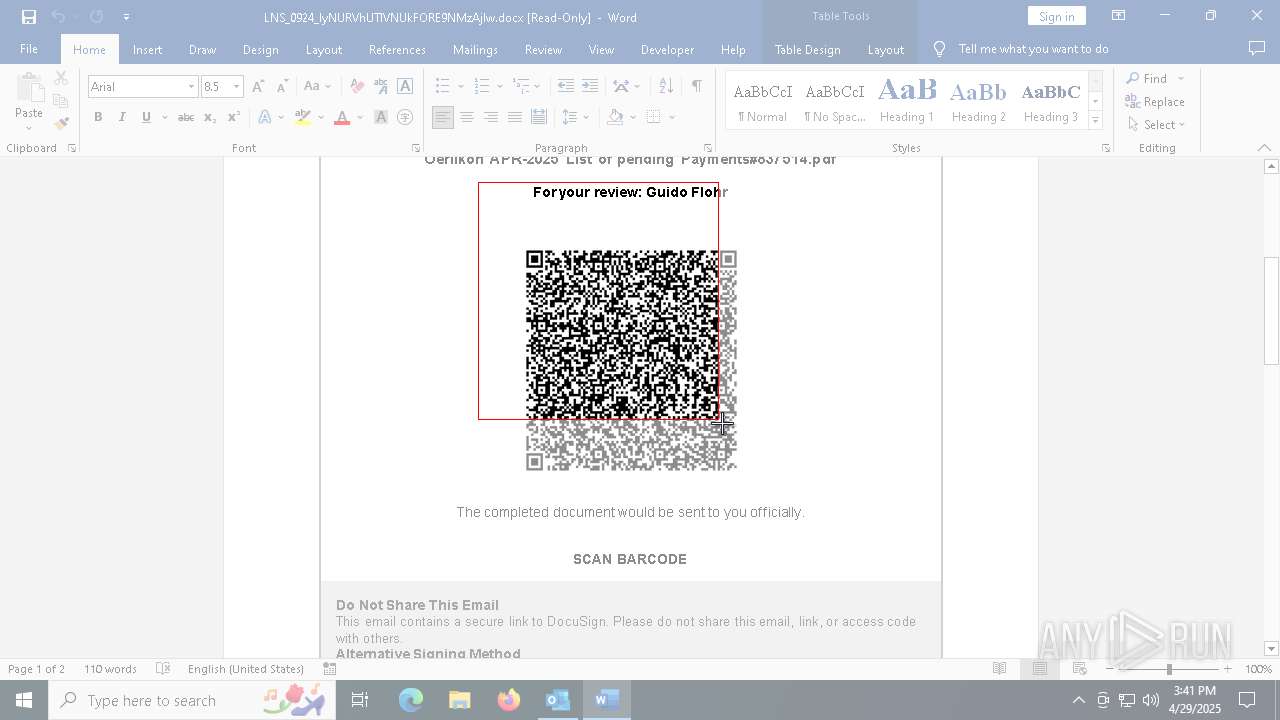
Task: Click Tell me what you want to do
Action: click(x=1033, y=49)
